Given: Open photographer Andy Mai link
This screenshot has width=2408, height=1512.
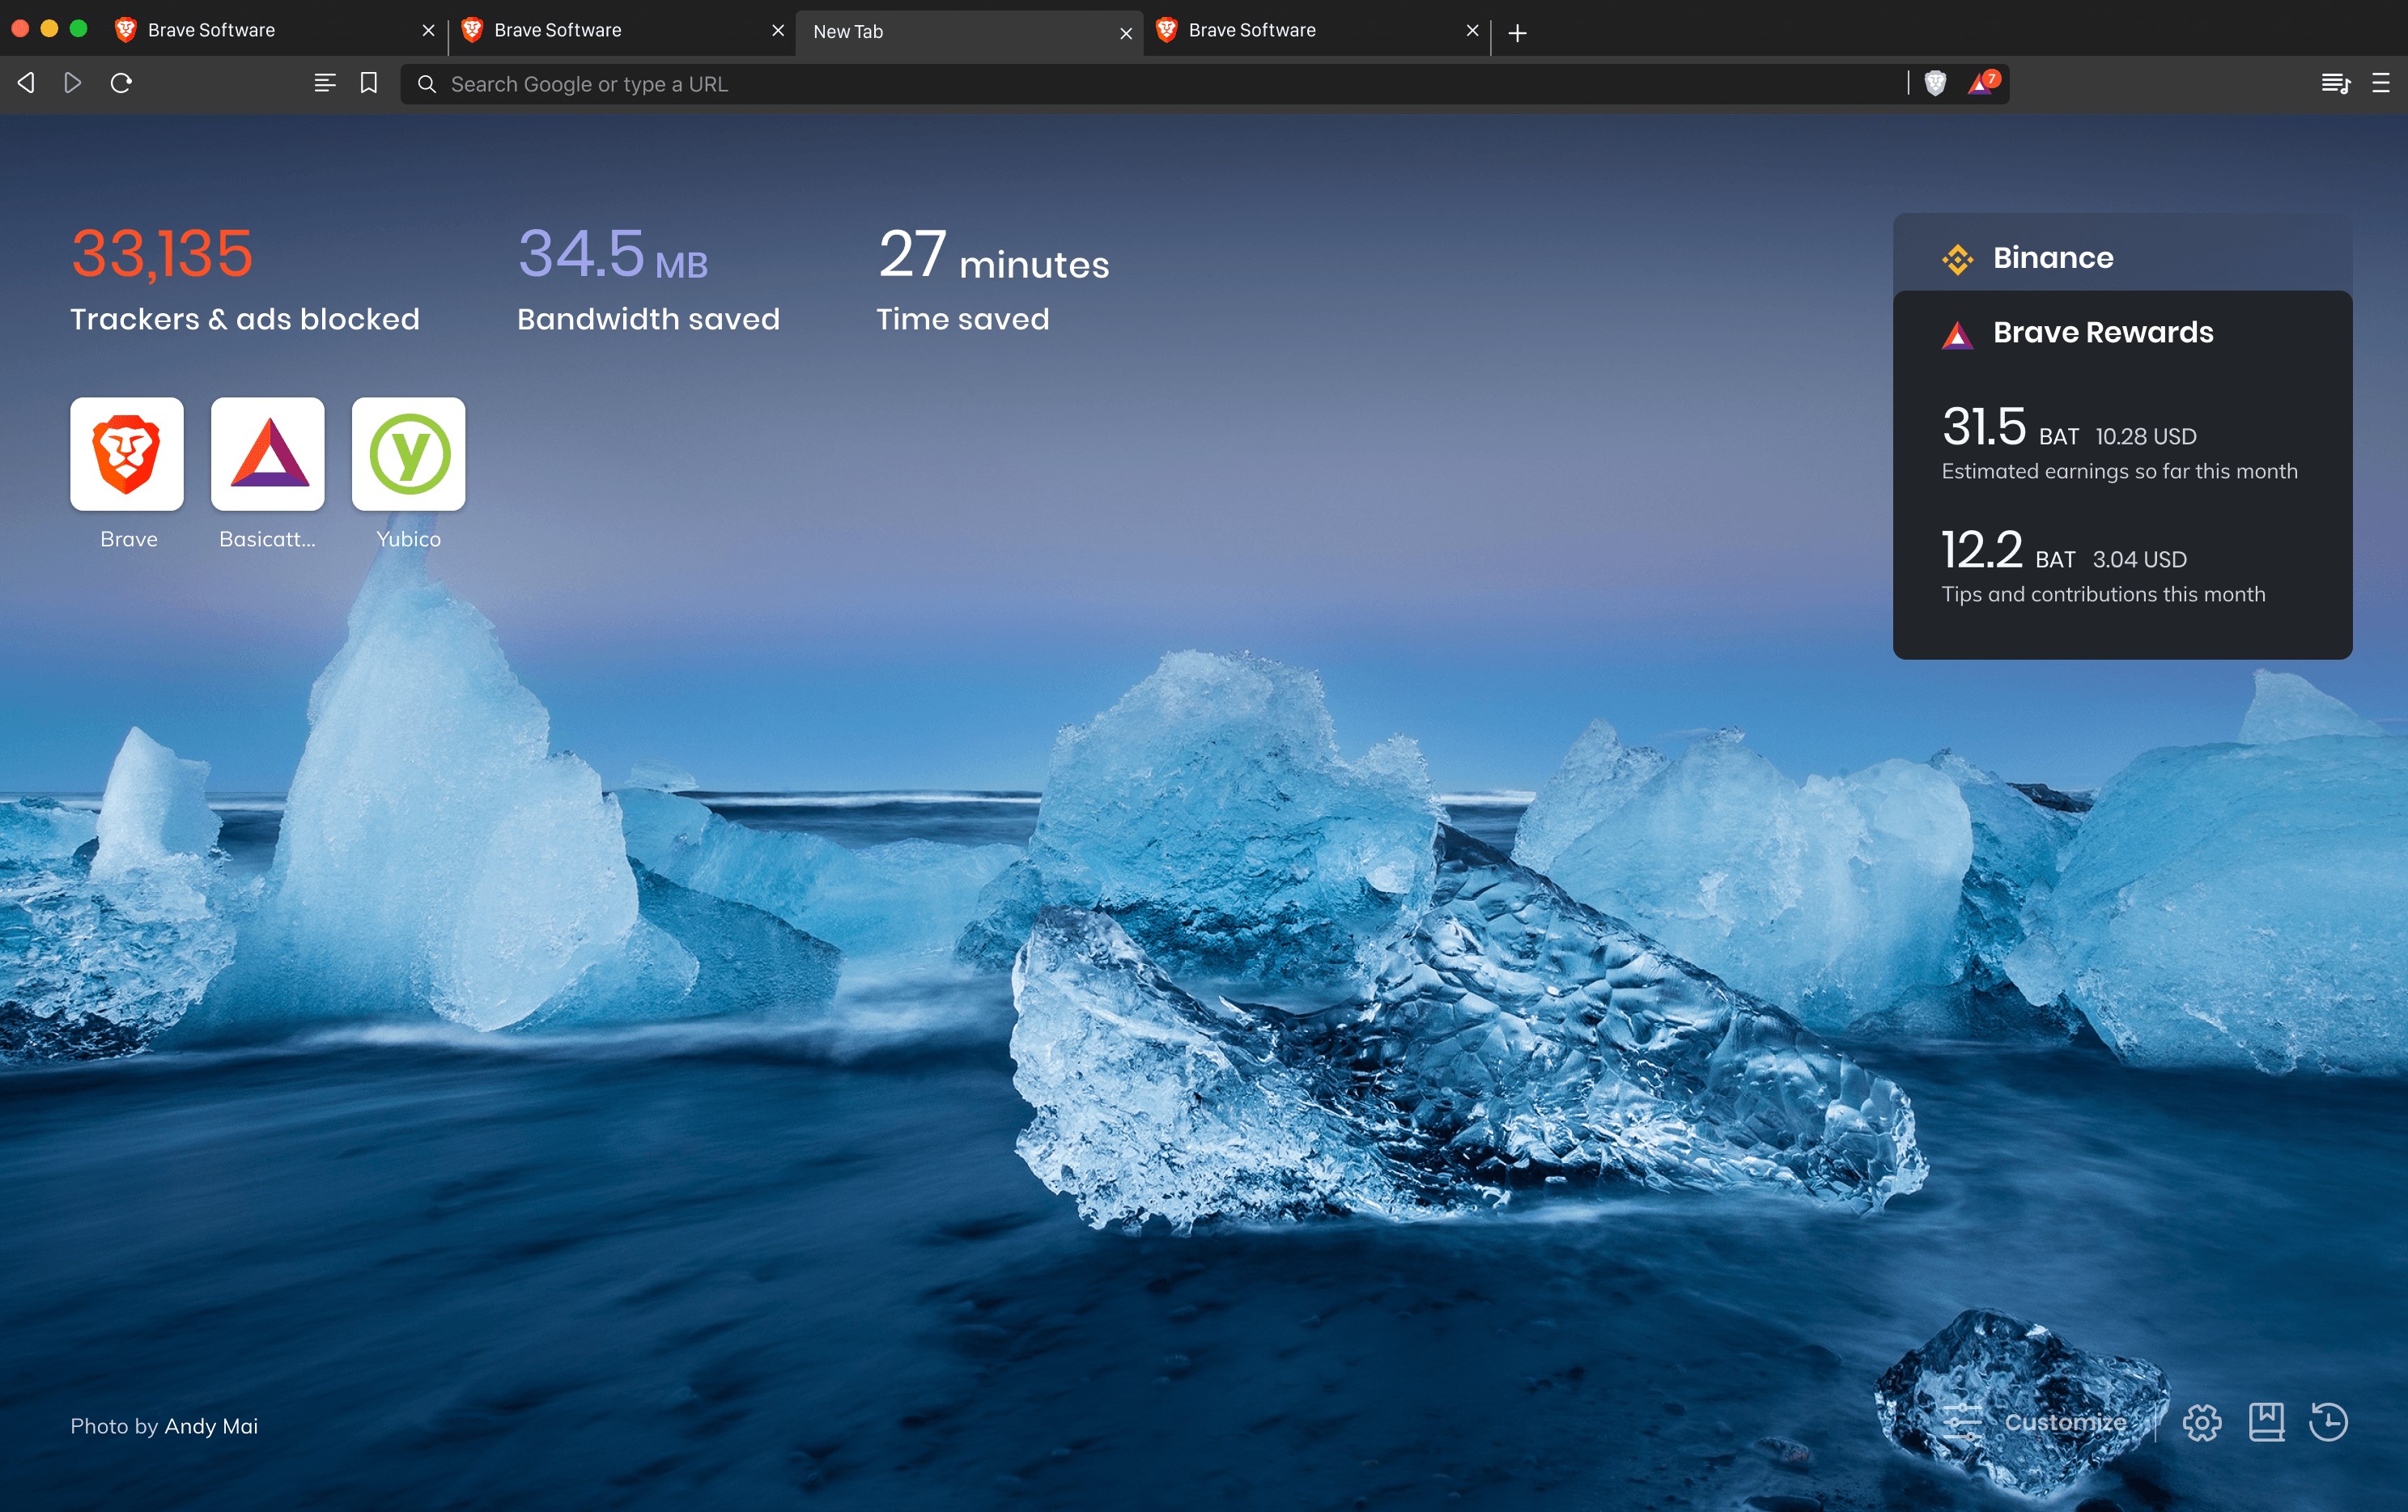Looking at the screenshot, I should 211,1426.
